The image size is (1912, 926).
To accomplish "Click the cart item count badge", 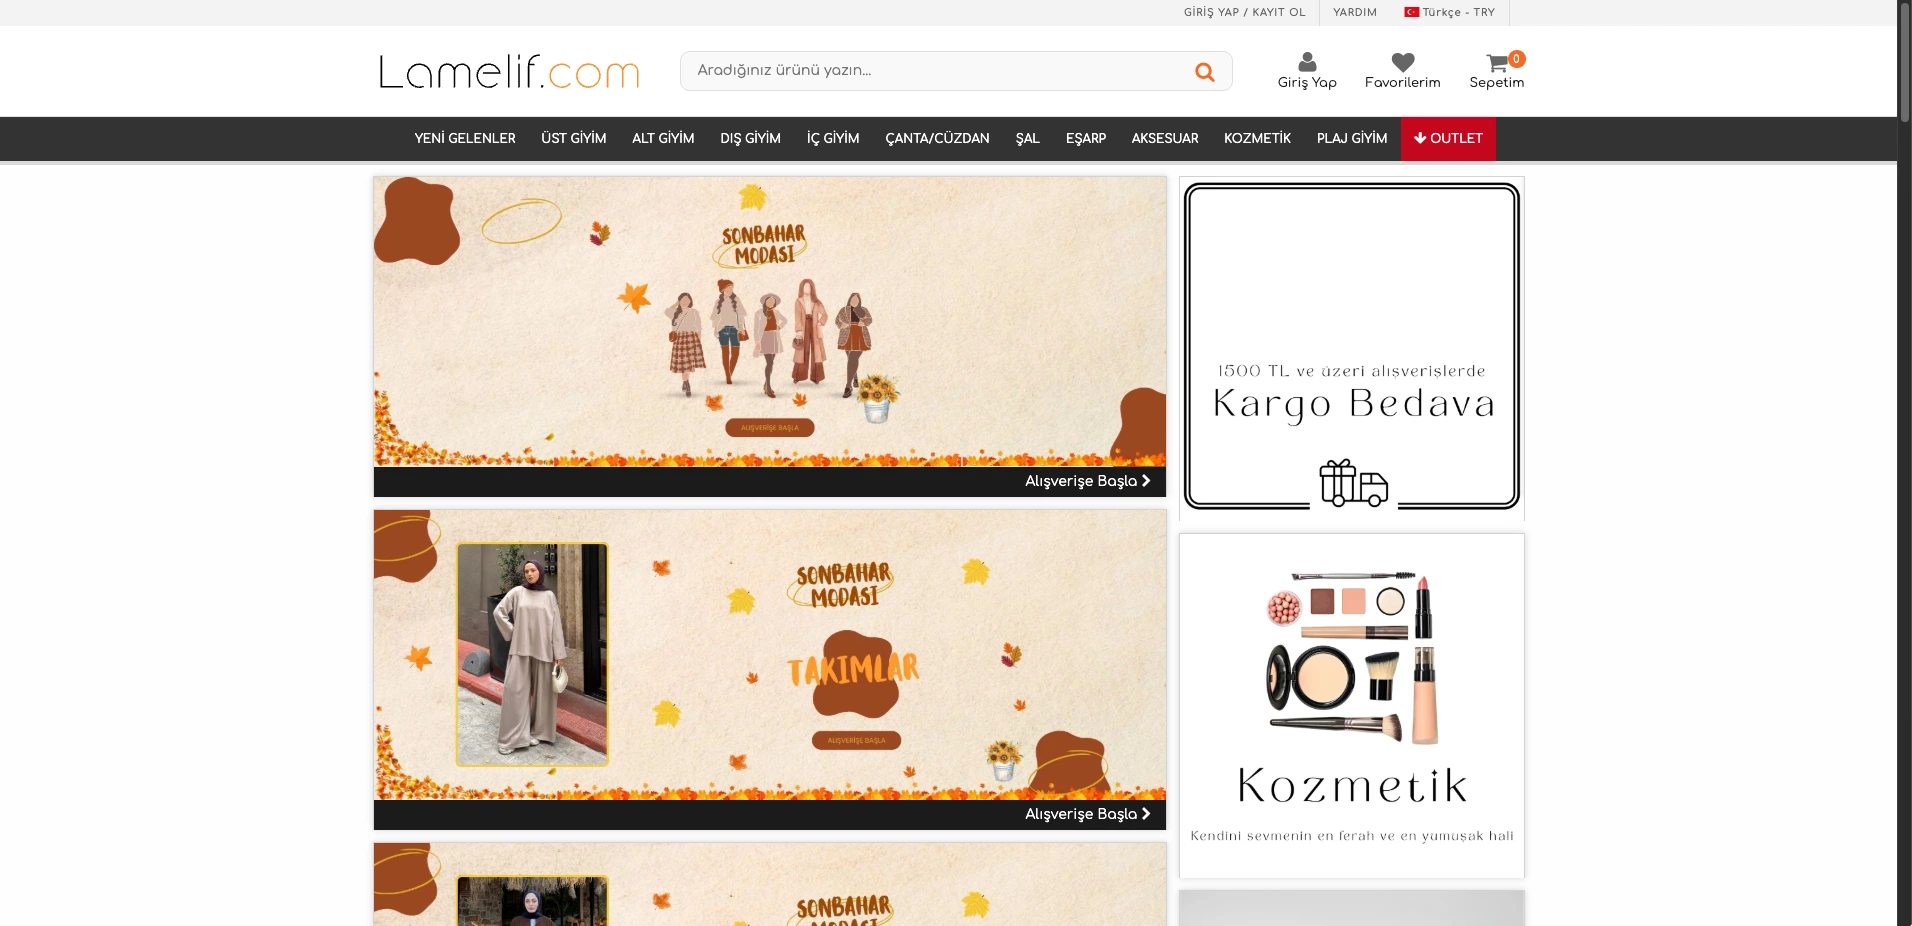I will 1516,59.
